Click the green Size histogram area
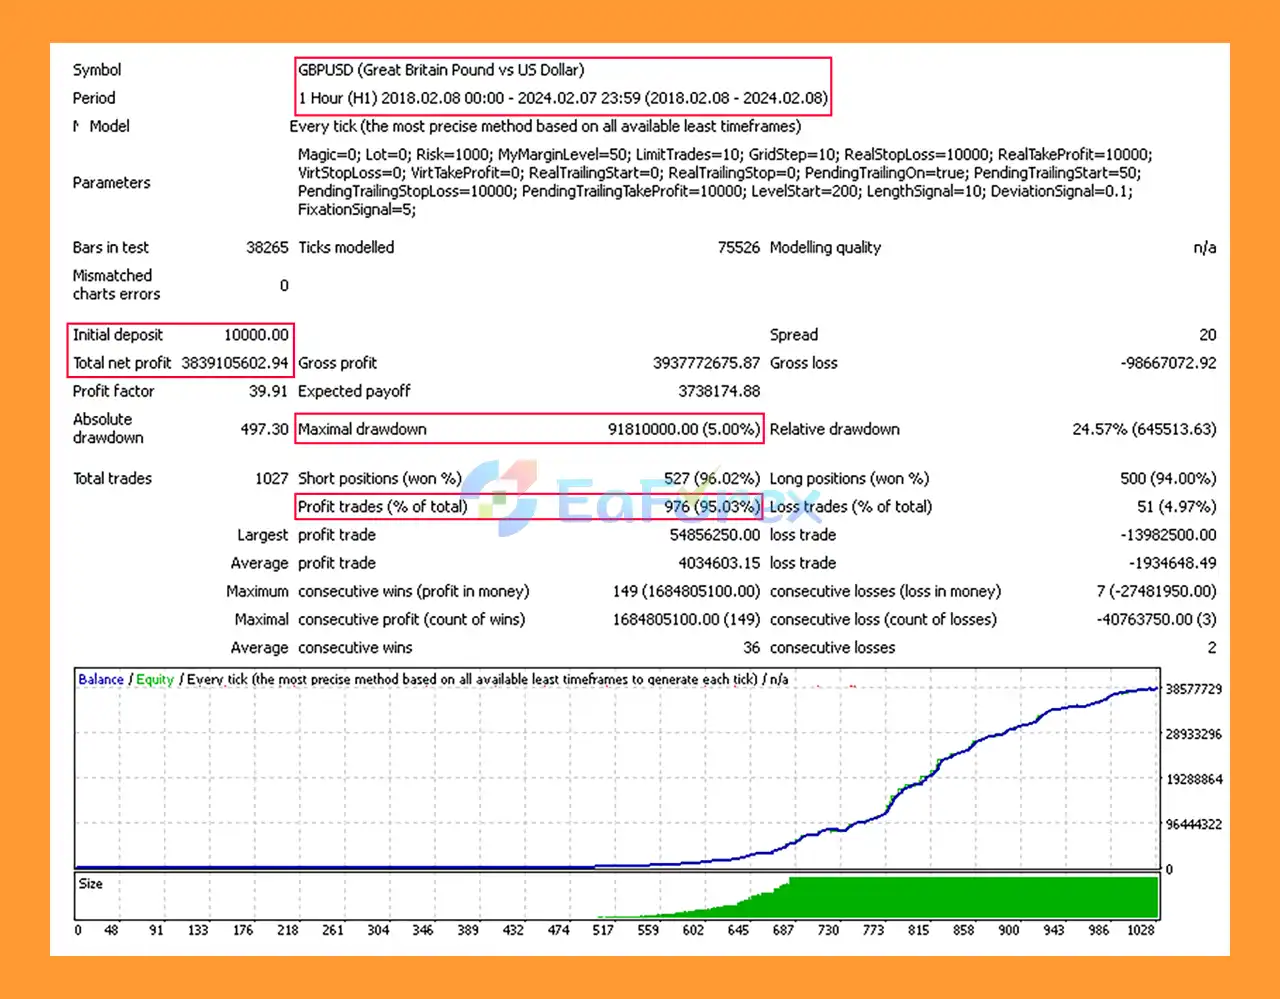 coord(950,896)
